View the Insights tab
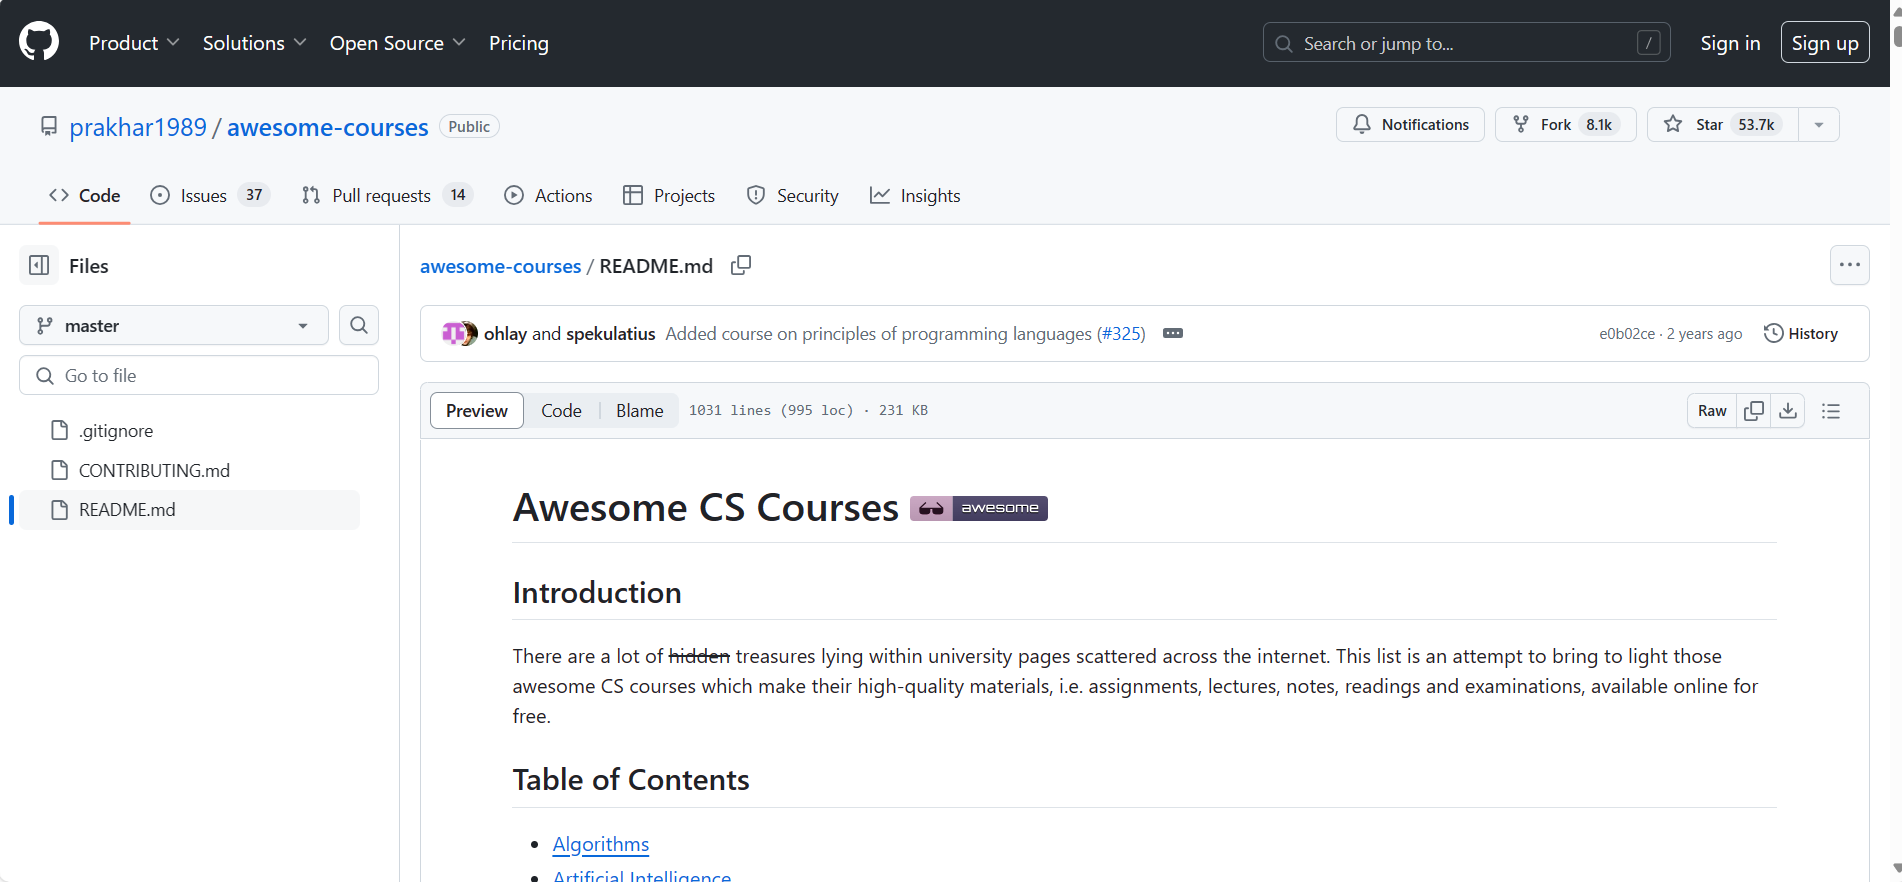1902x882 pixels. pyautogui.click(x=915, y=196)
